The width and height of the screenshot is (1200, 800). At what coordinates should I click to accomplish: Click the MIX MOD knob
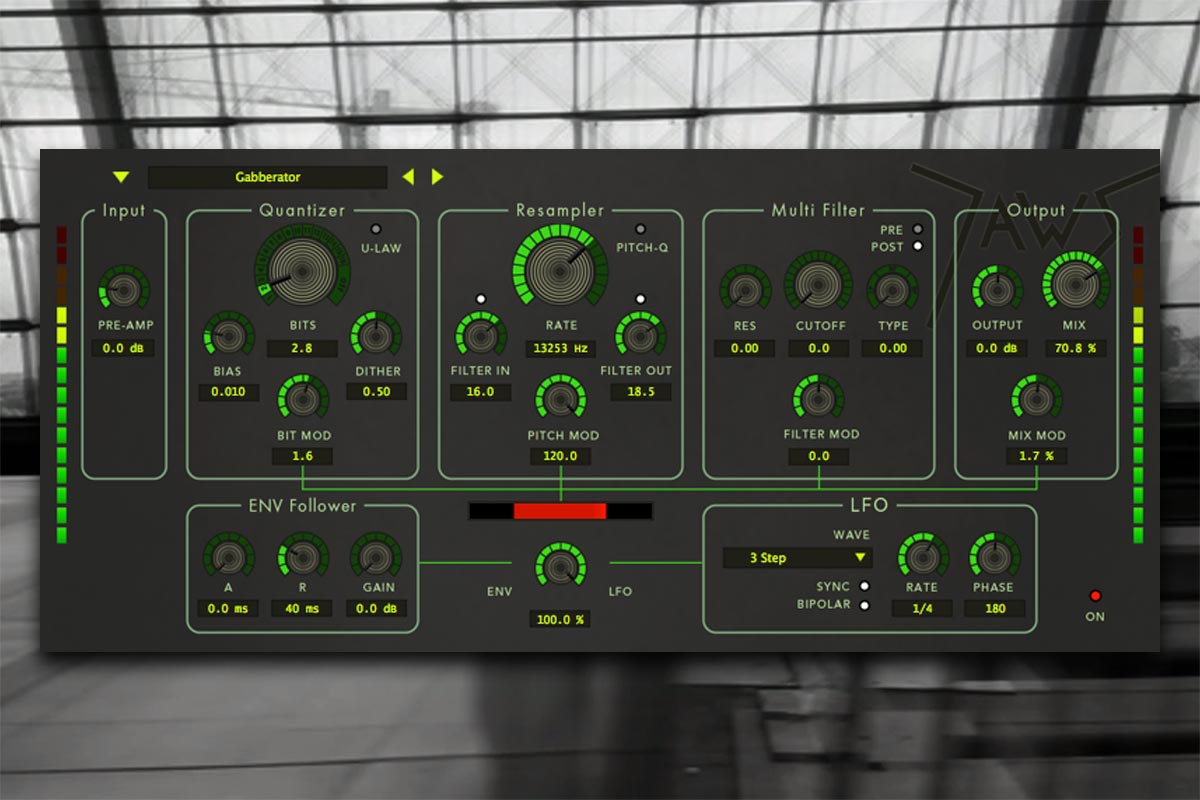click(1036, 398)
